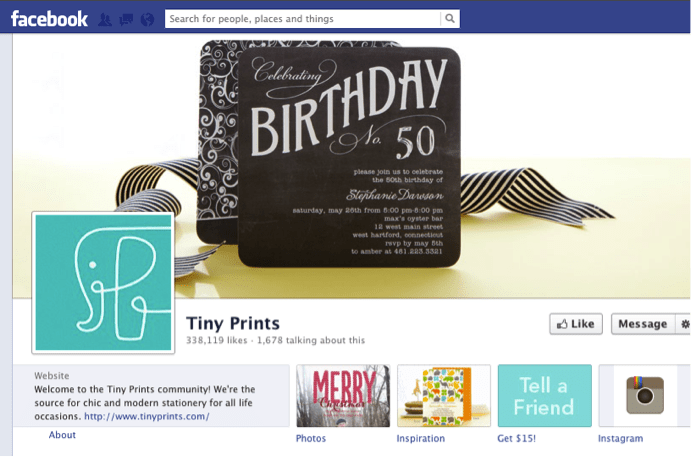Viewport: 691px width, 457px height.
Task: Open the tinyprints.com website link
Action: 147,416
